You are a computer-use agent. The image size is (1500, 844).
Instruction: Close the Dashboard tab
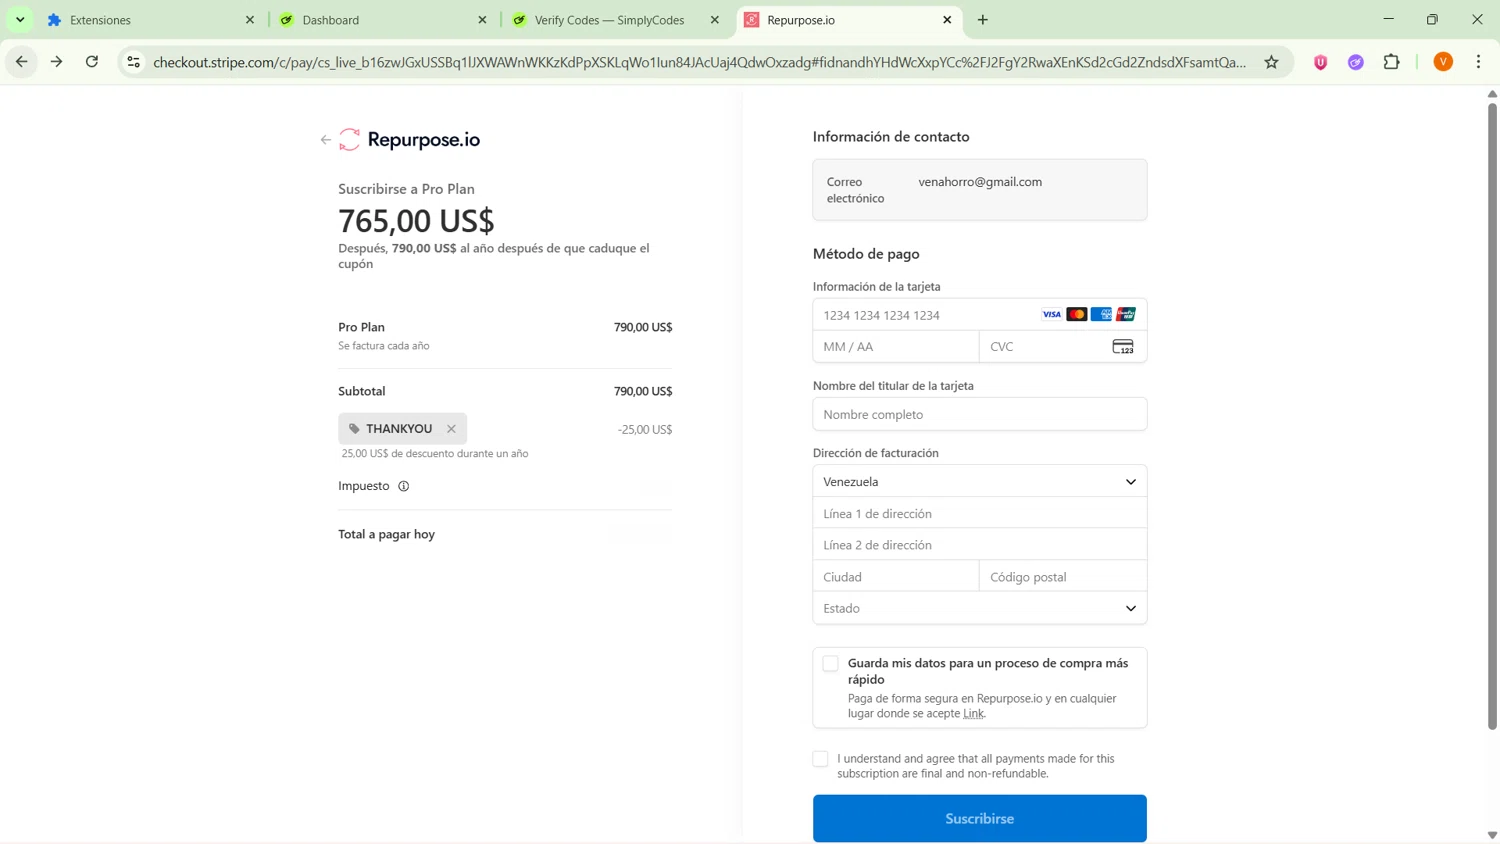pos(482,20)
